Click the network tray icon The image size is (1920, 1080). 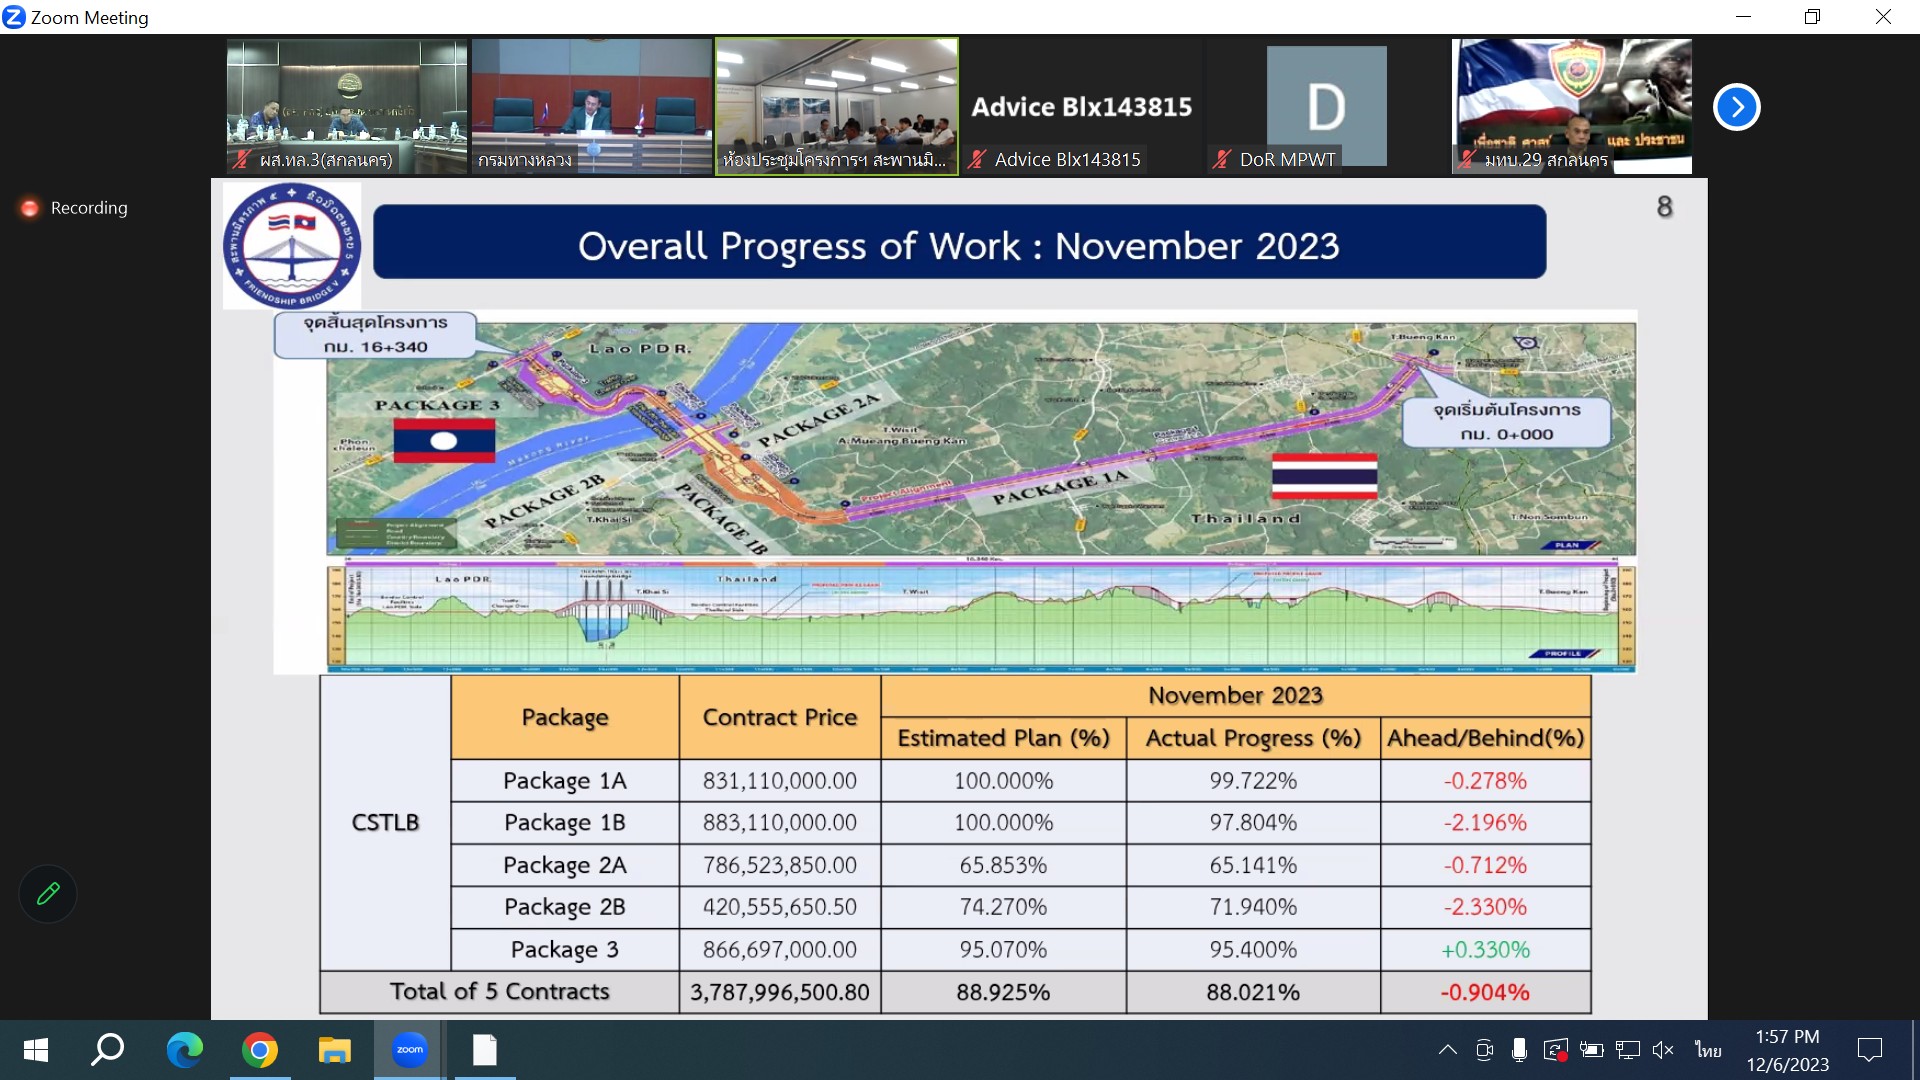click(1627, 1050)
